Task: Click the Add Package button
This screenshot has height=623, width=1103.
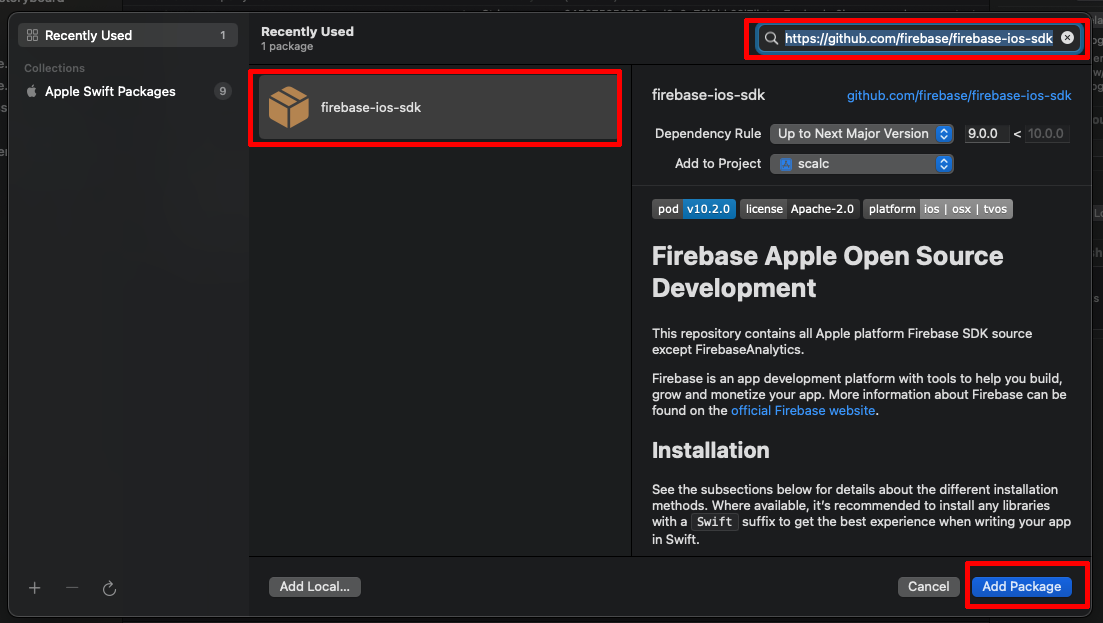Action: (1021, 586)
